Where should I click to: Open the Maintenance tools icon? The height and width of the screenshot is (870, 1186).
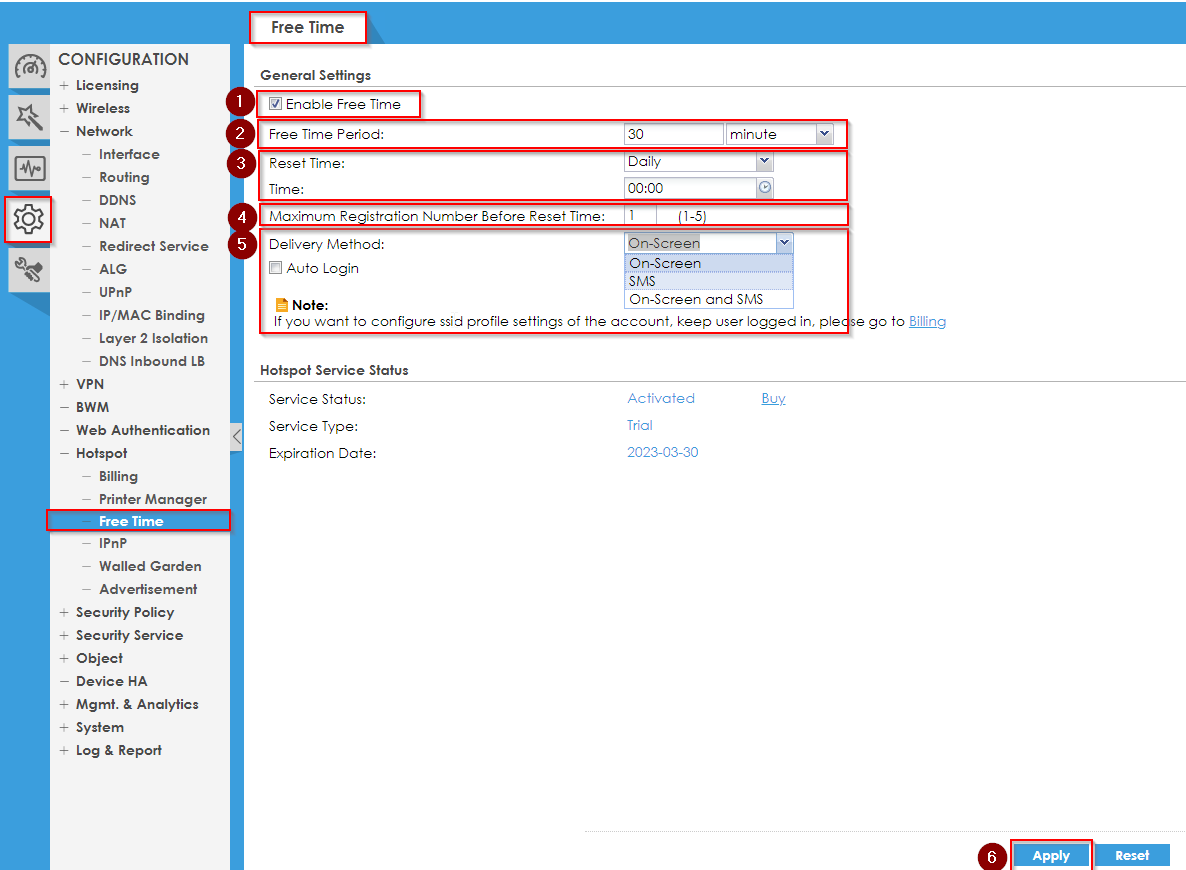pyautogui.click(x=30, y=268)
